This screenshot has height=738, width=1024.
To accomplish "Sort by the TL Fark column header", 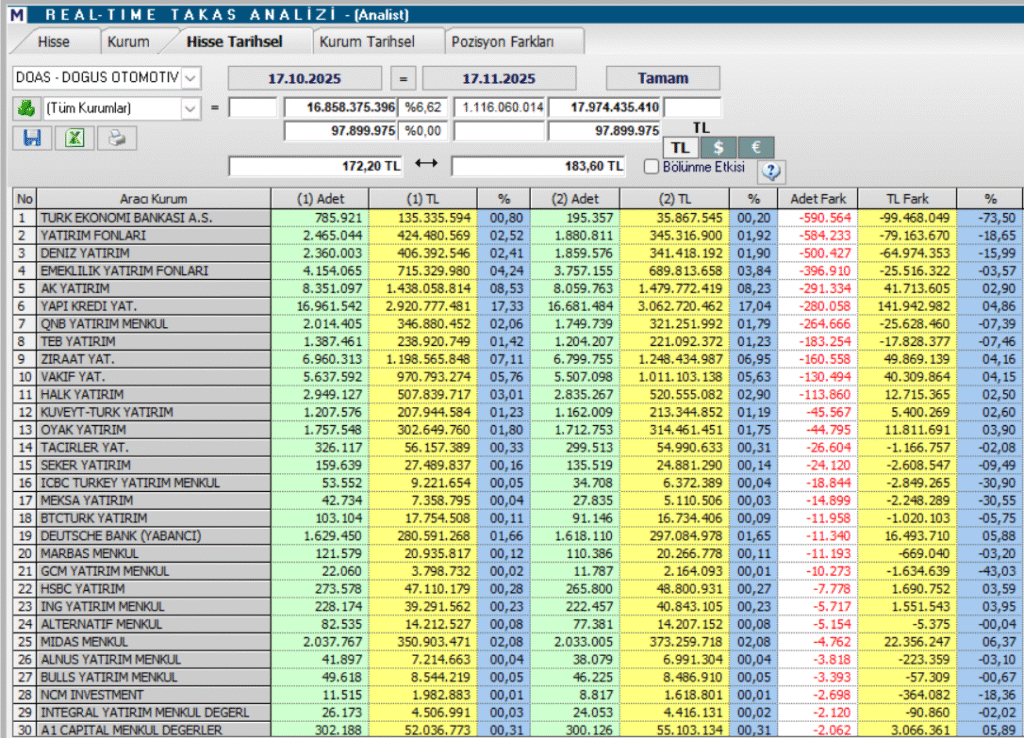I will coord(907,199).
